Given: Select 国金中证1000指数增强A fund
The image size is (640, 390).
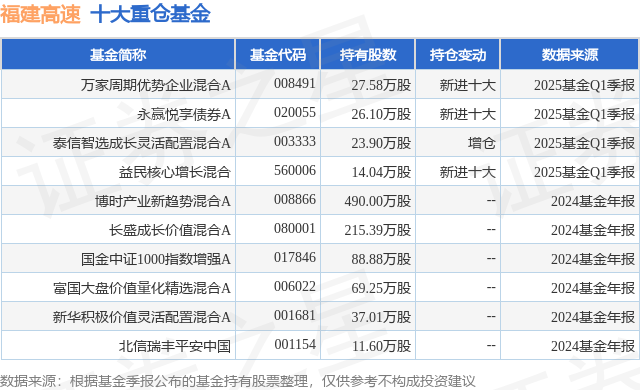Looking at the screenshot, I should [x=156, y=259].
